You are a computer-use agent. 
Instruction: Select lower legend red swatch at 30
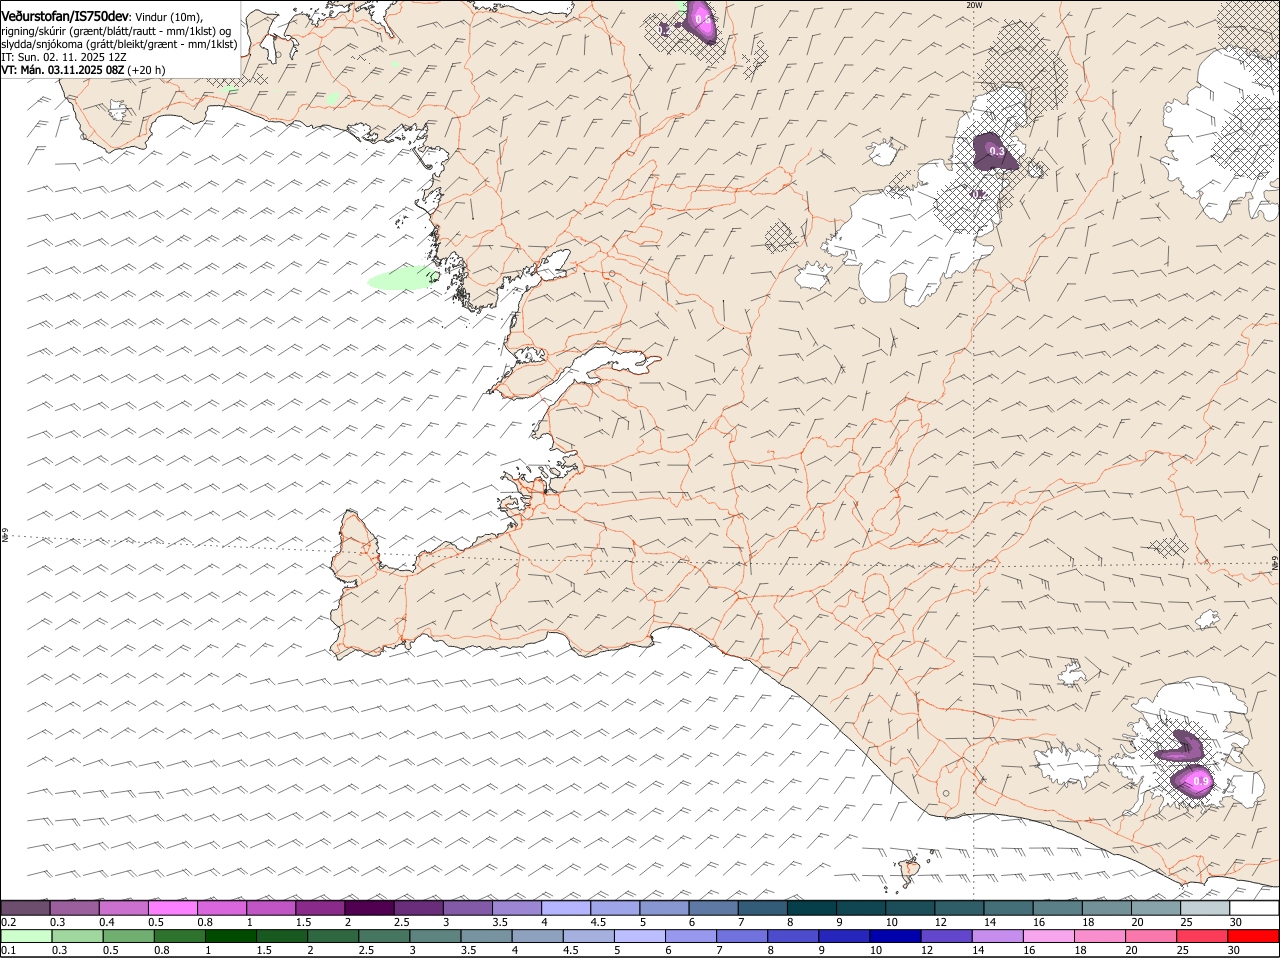click(1254, 936)
